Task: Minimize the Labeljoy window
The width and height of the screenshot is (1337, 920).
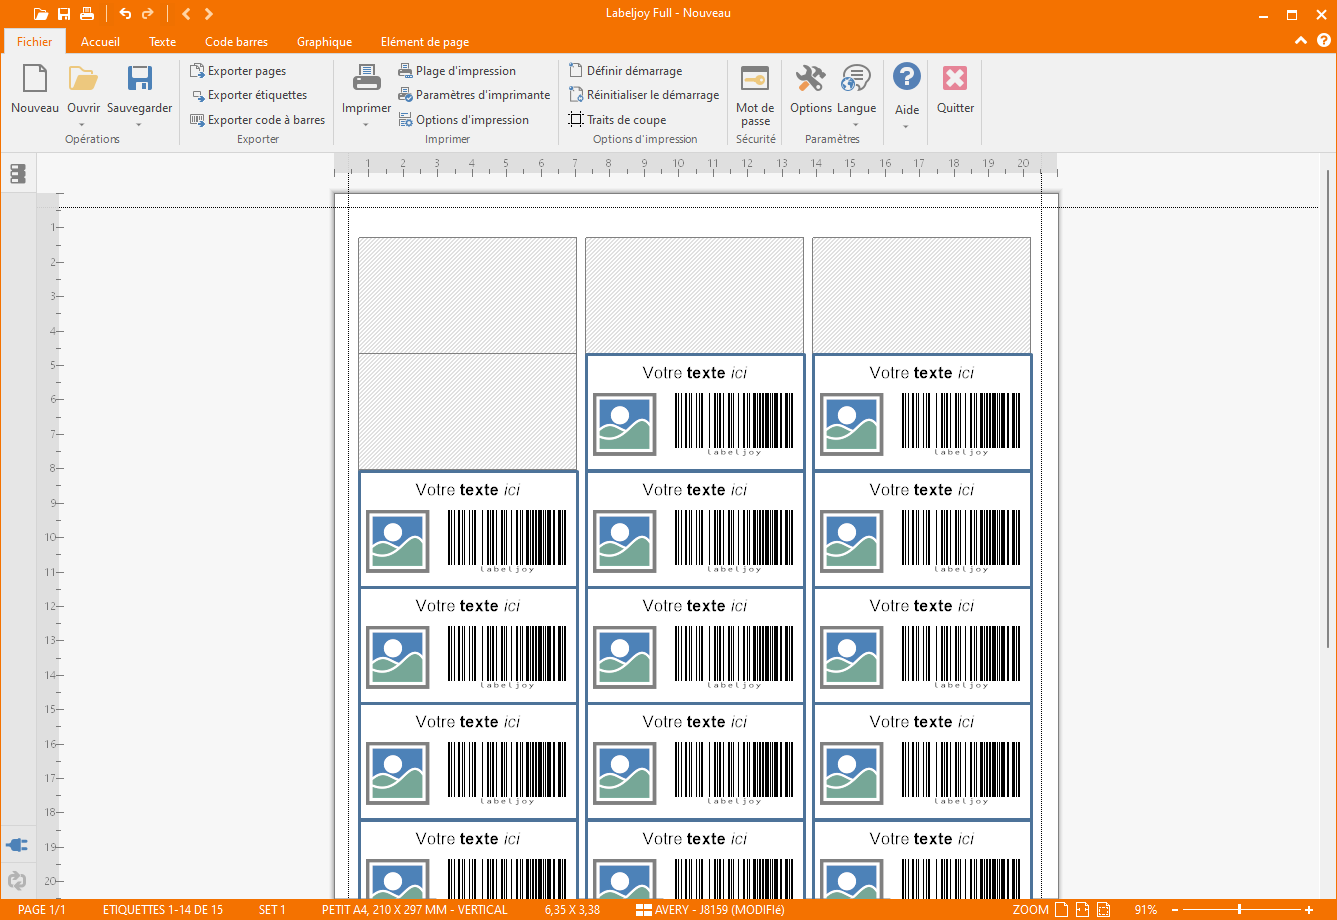Action: click(1263, 14)
